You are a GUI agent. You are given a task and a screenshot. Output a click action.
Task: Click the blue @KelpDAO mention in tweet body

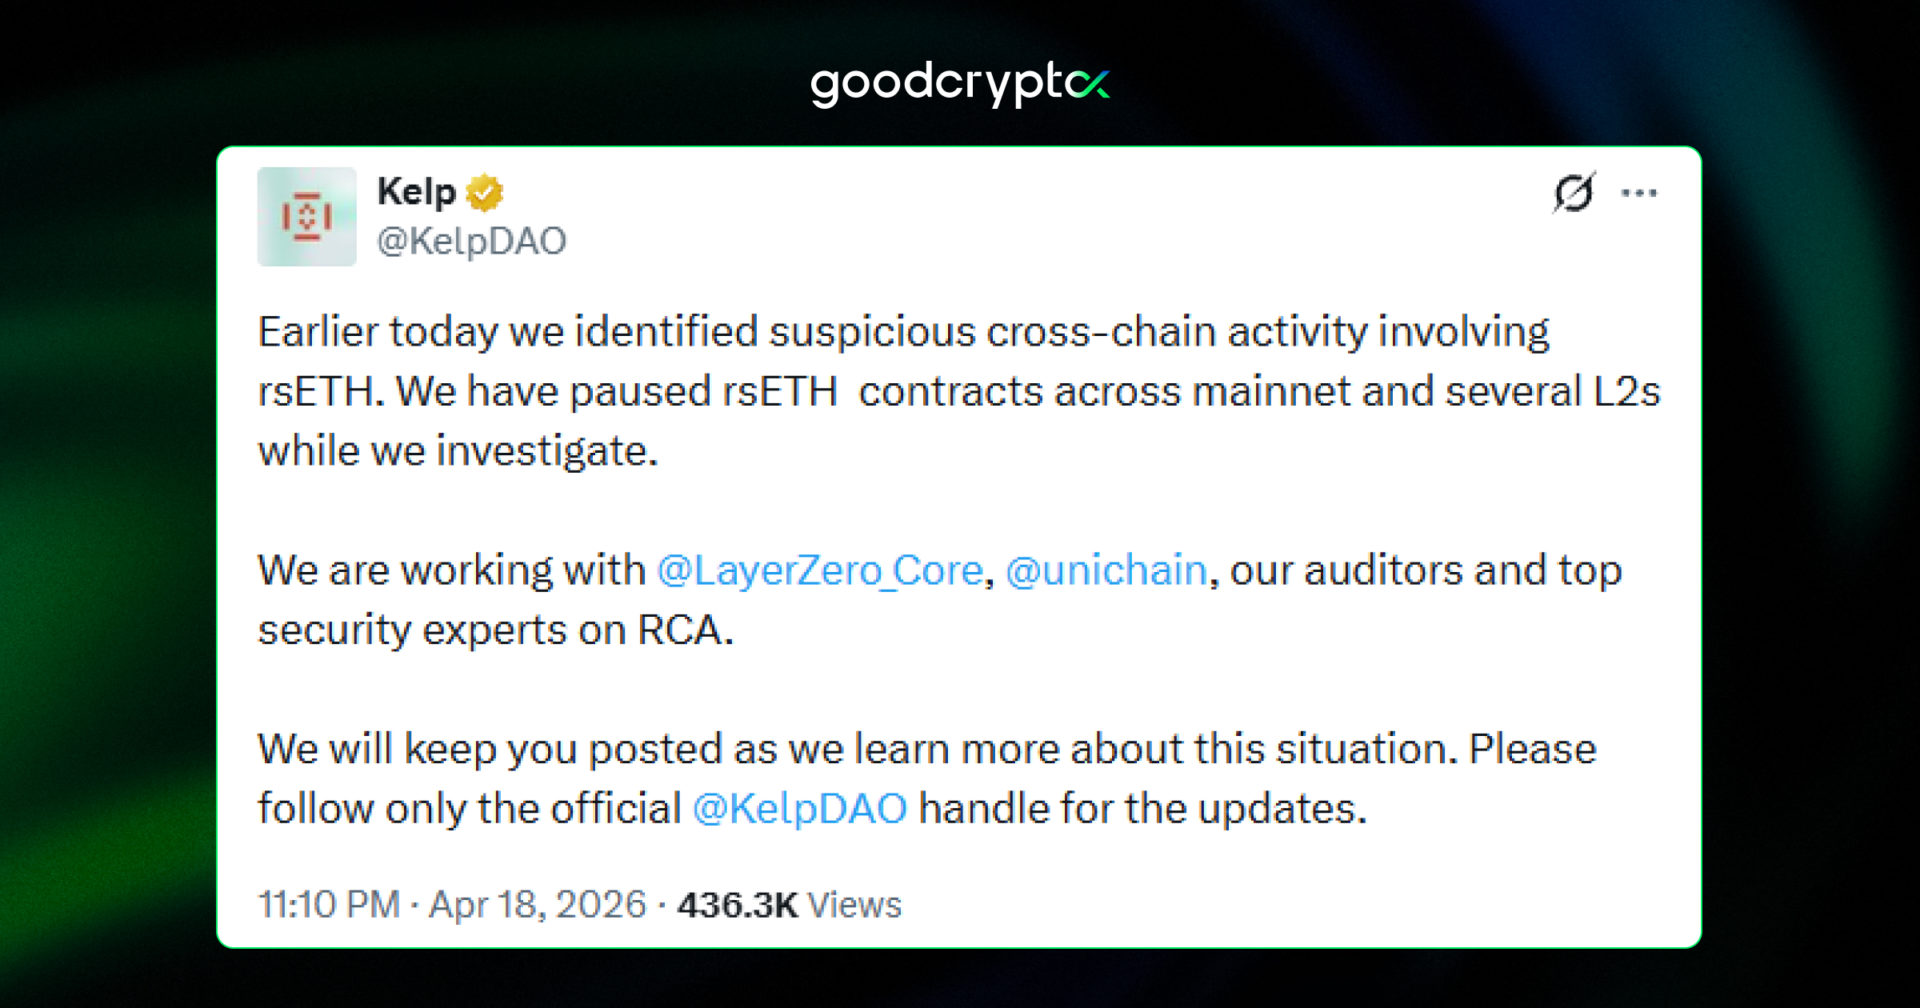[799, 808]
